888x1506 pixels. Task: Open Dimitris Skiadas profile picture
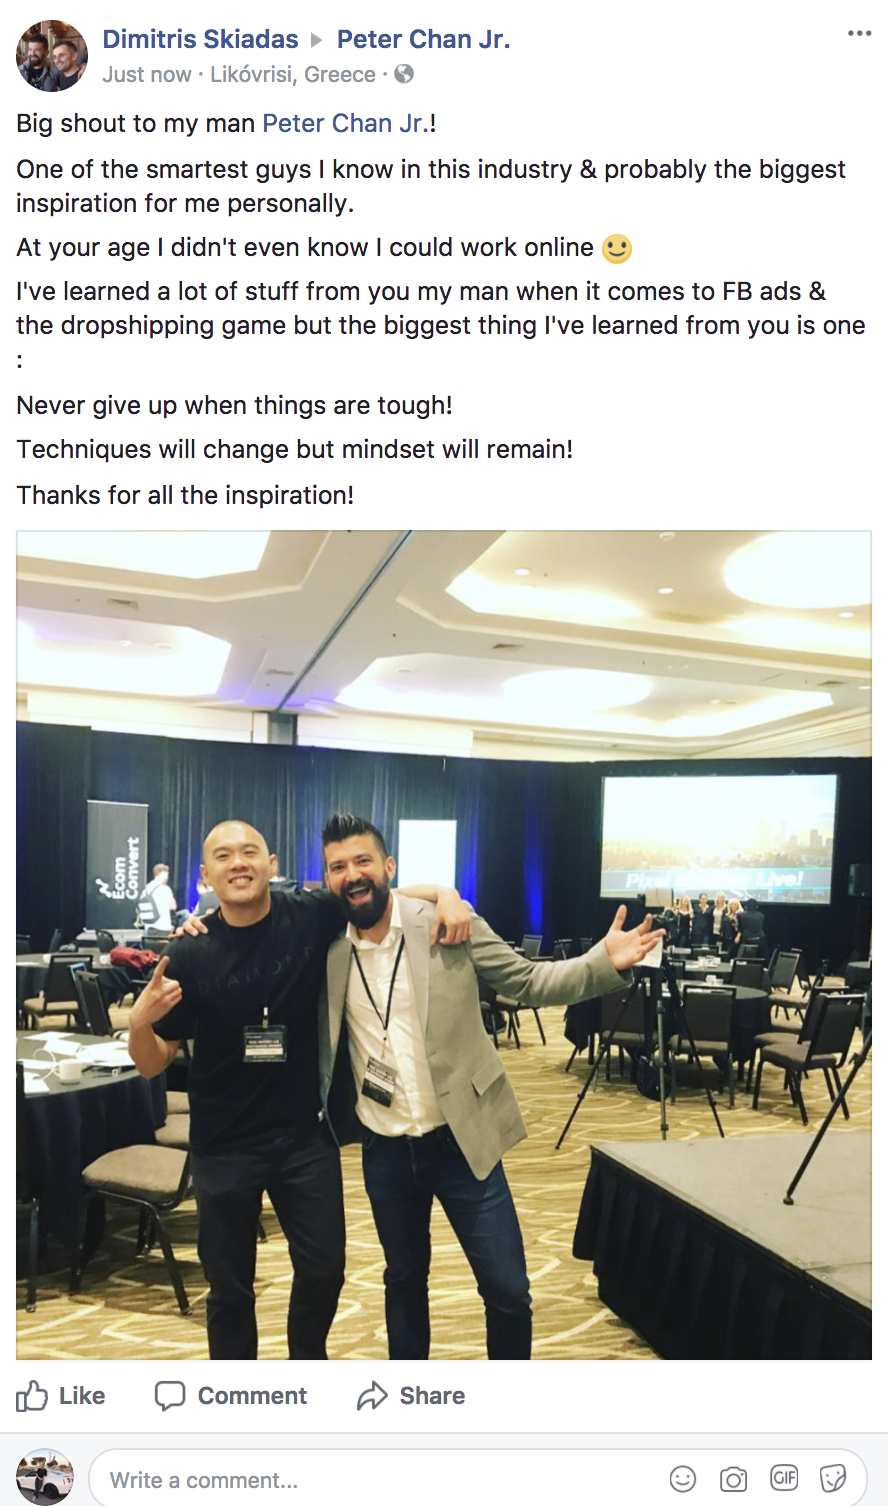pos(52,56)
